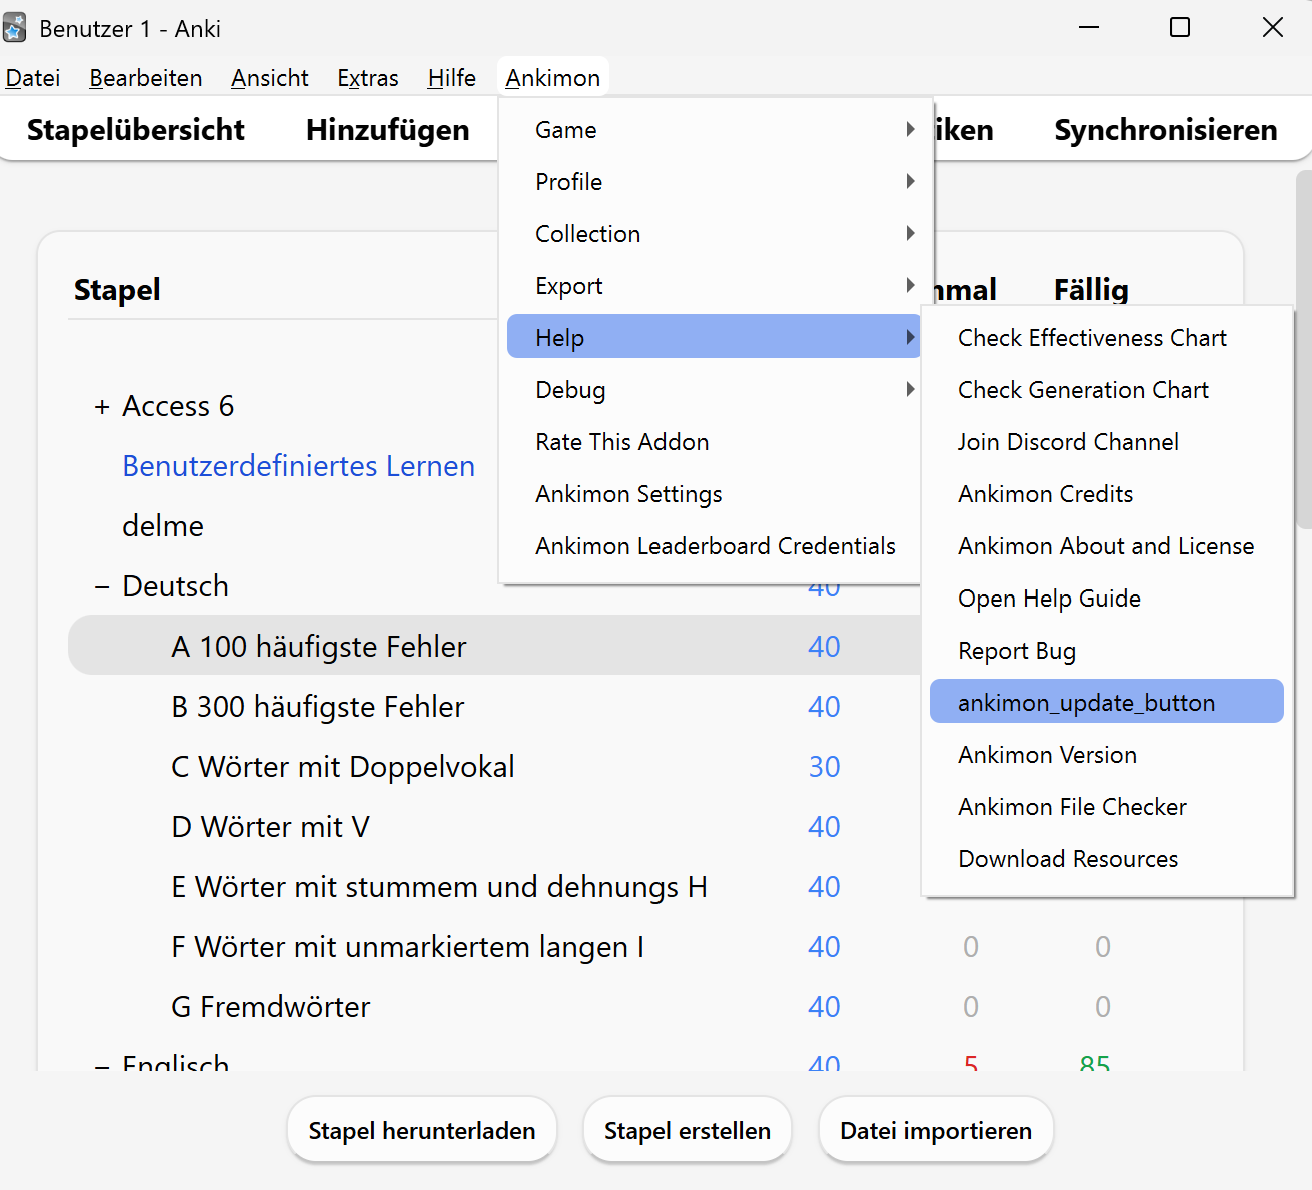Viewport: 1312px width, 1190px height.
Task: Click Report Bug entry
Action: pyautogui.click(x=1107, y=651)
